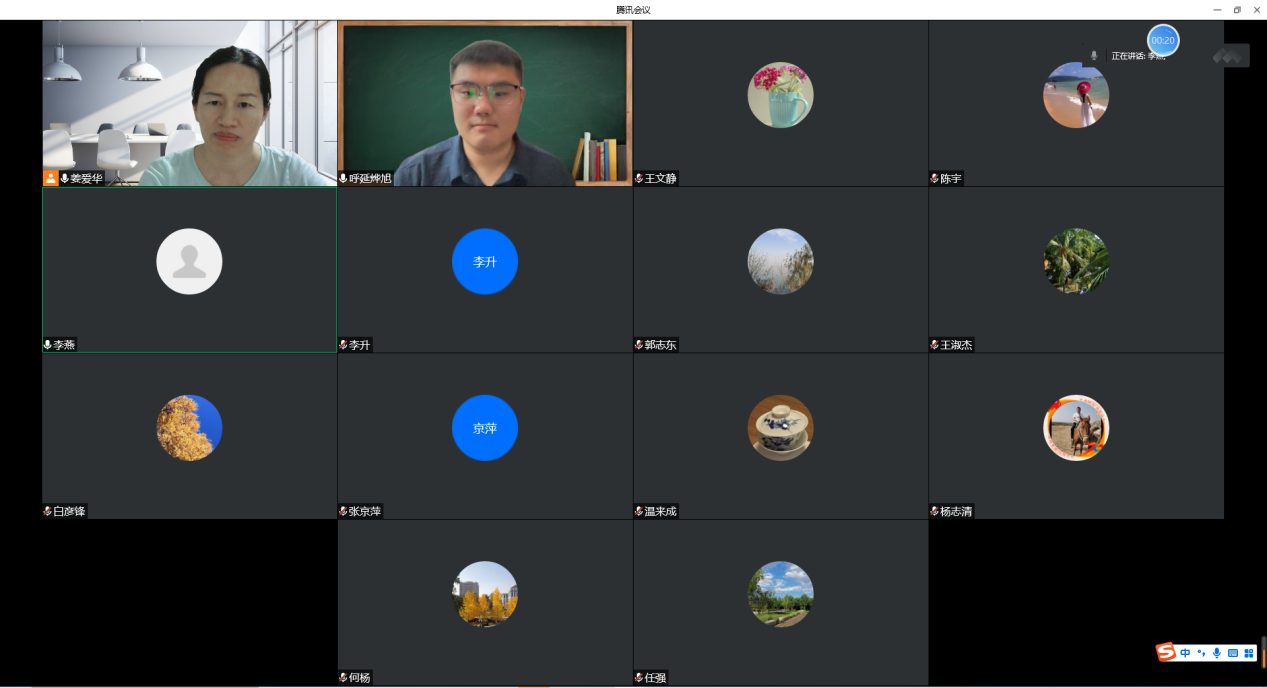Open the Sogou toolbox grid menu
This screenshot has height=688, width=1267.
click(1248, 653)
